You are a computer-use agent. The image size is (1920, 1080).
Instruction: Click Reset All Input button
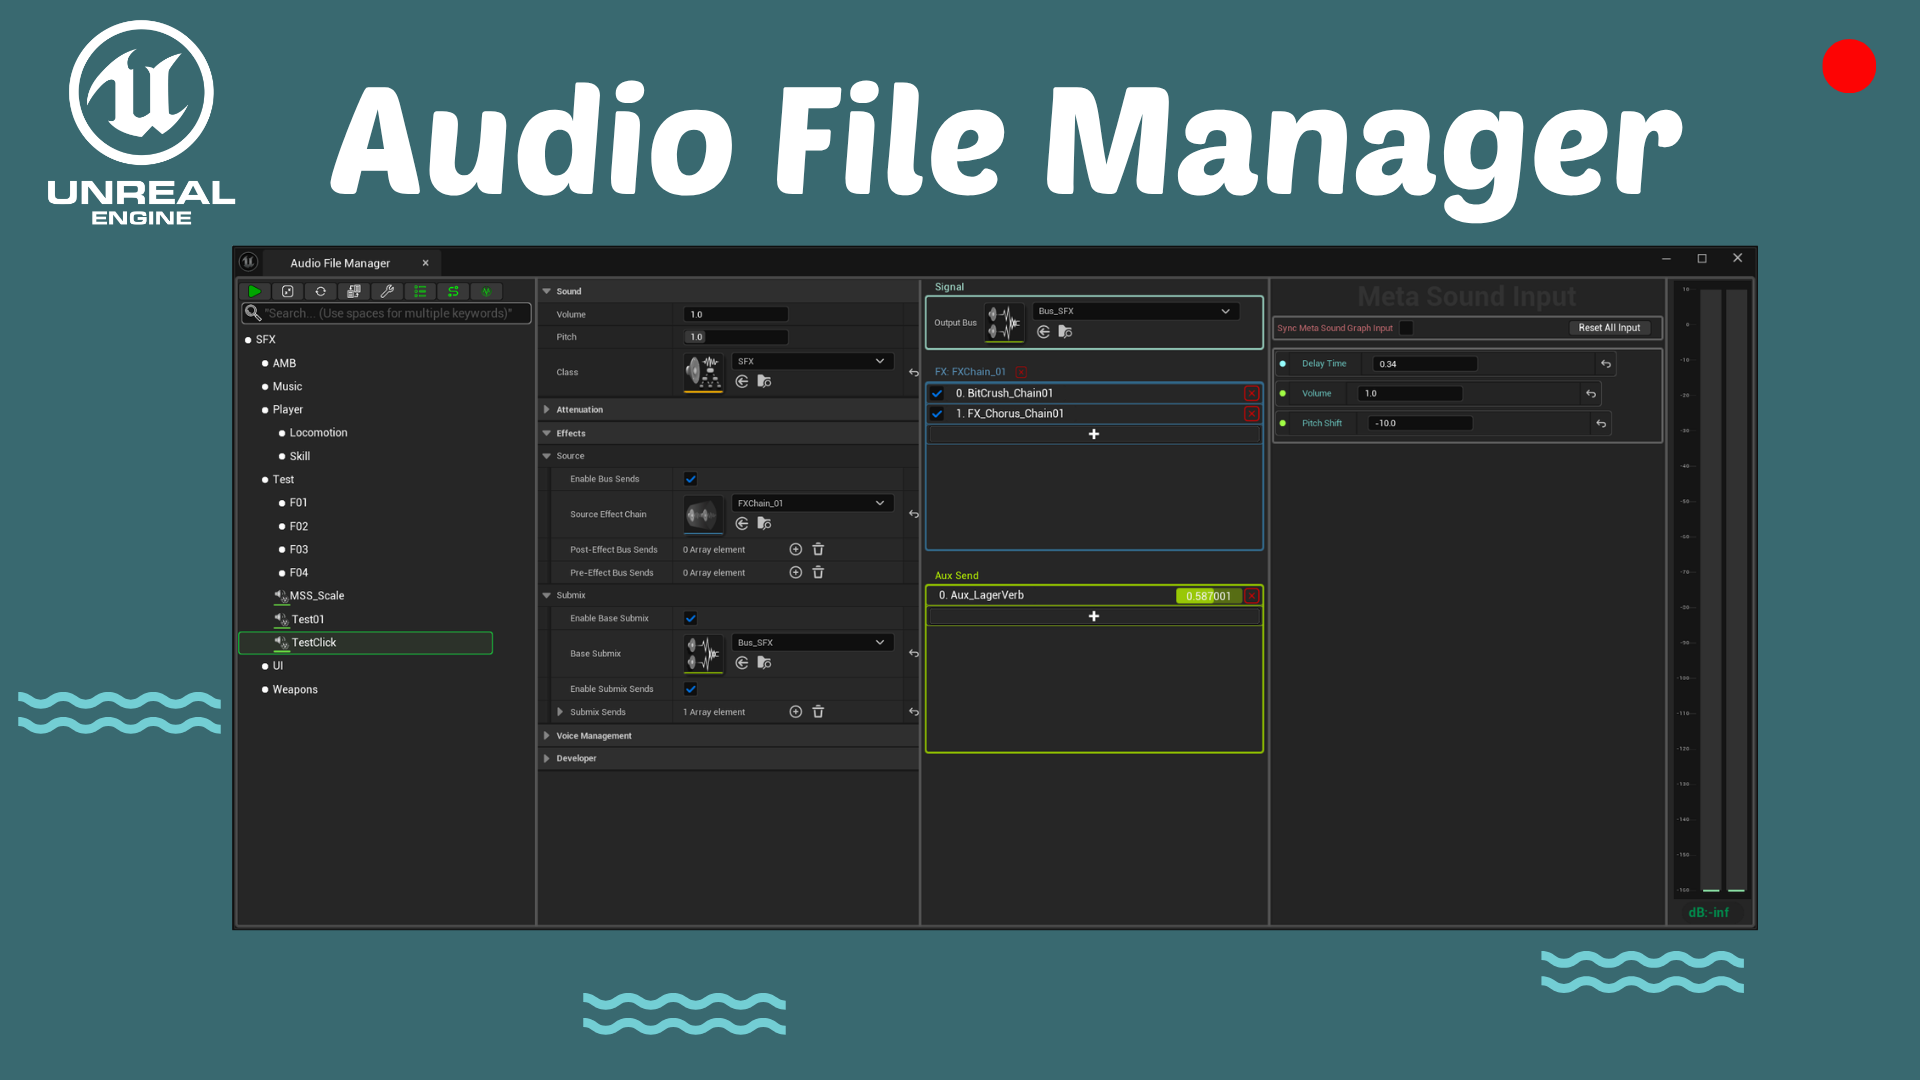click(x=1609, y=328)
